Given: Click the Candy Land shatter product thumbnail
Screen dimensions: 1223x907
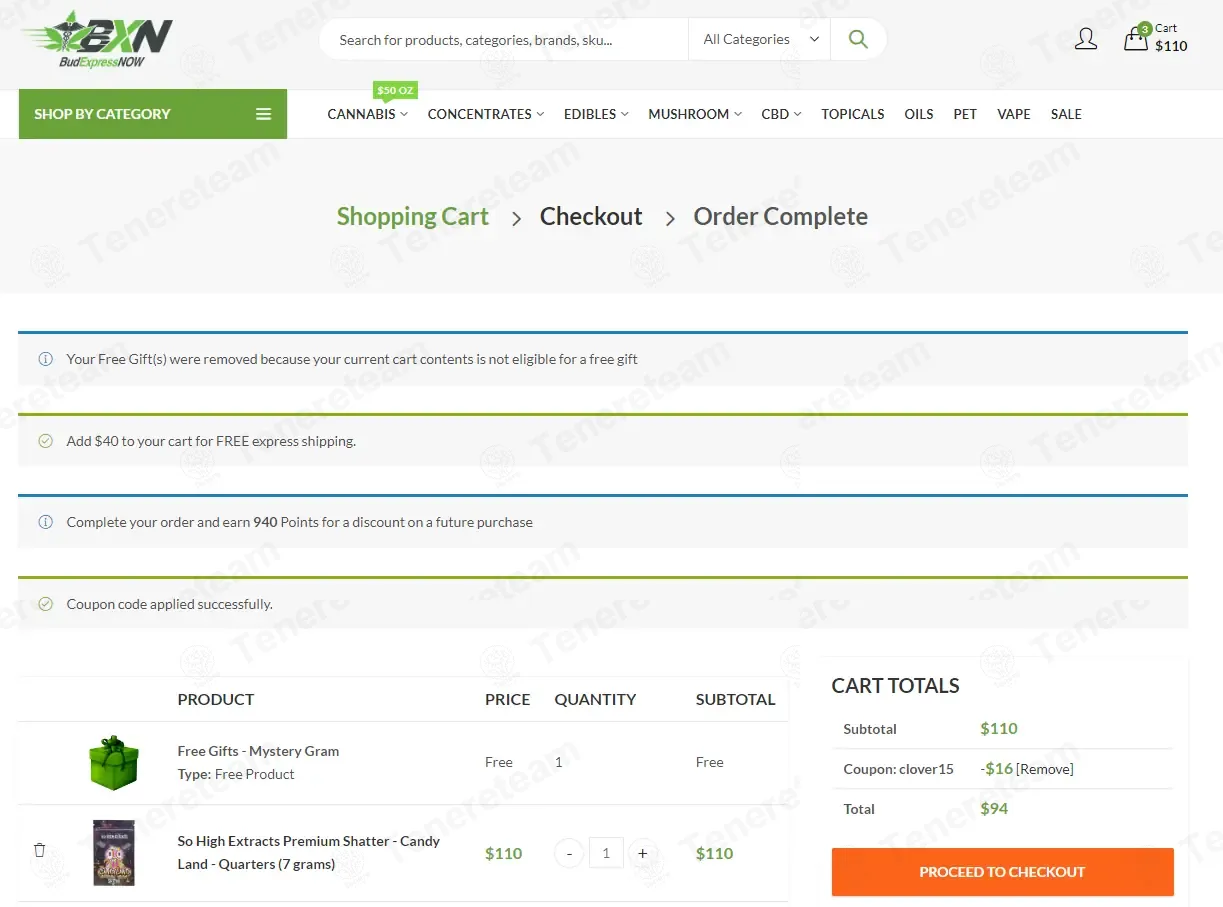Looking at the screenshot, I should (x=113, y=853).
